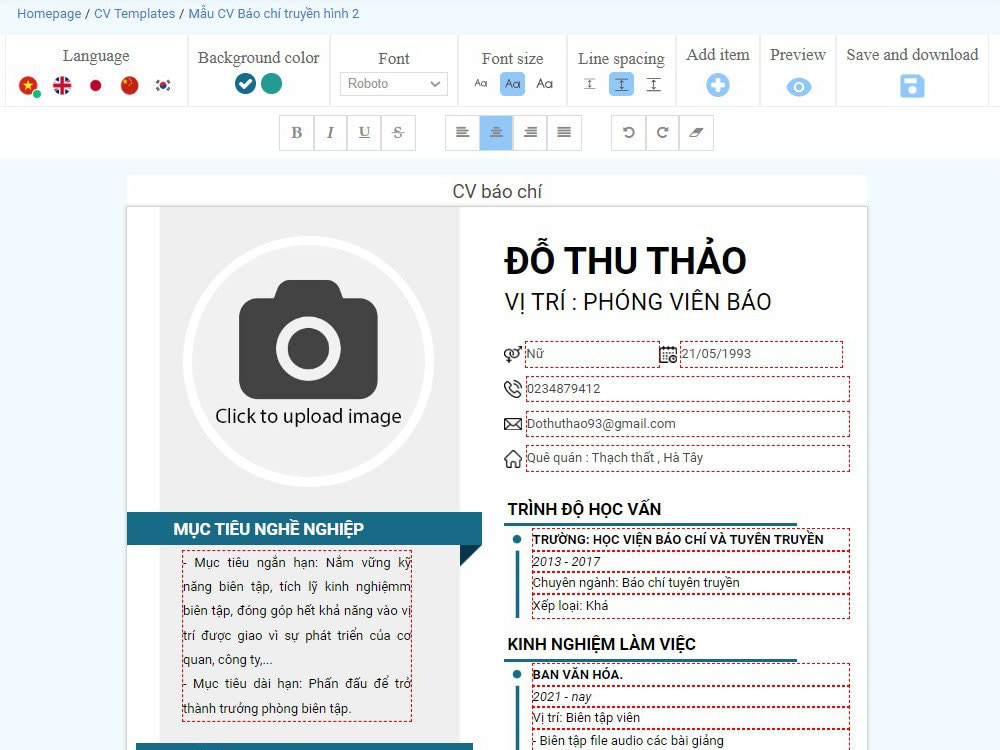Click the Save and download disk icon

913,86
